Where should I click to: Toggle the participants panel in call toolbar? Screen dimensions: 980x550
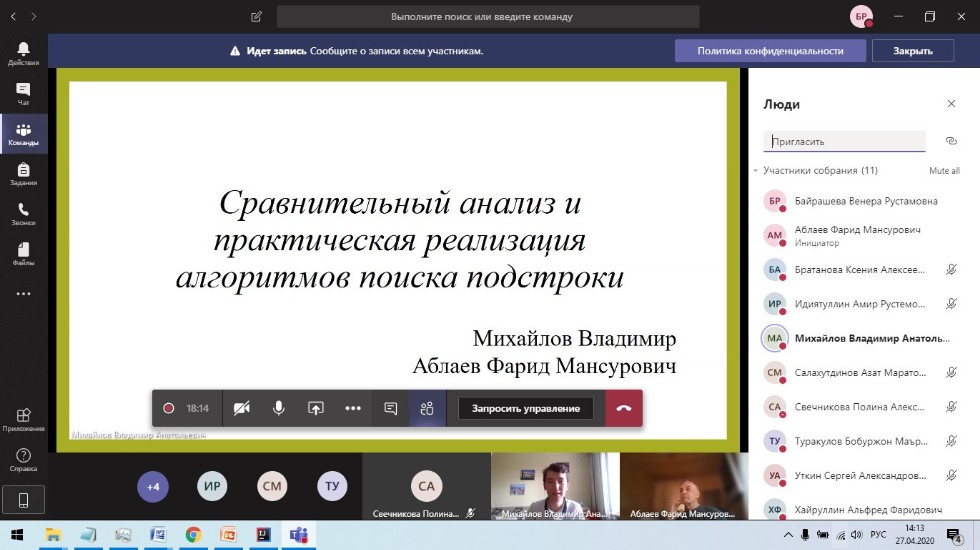(427, 408)
